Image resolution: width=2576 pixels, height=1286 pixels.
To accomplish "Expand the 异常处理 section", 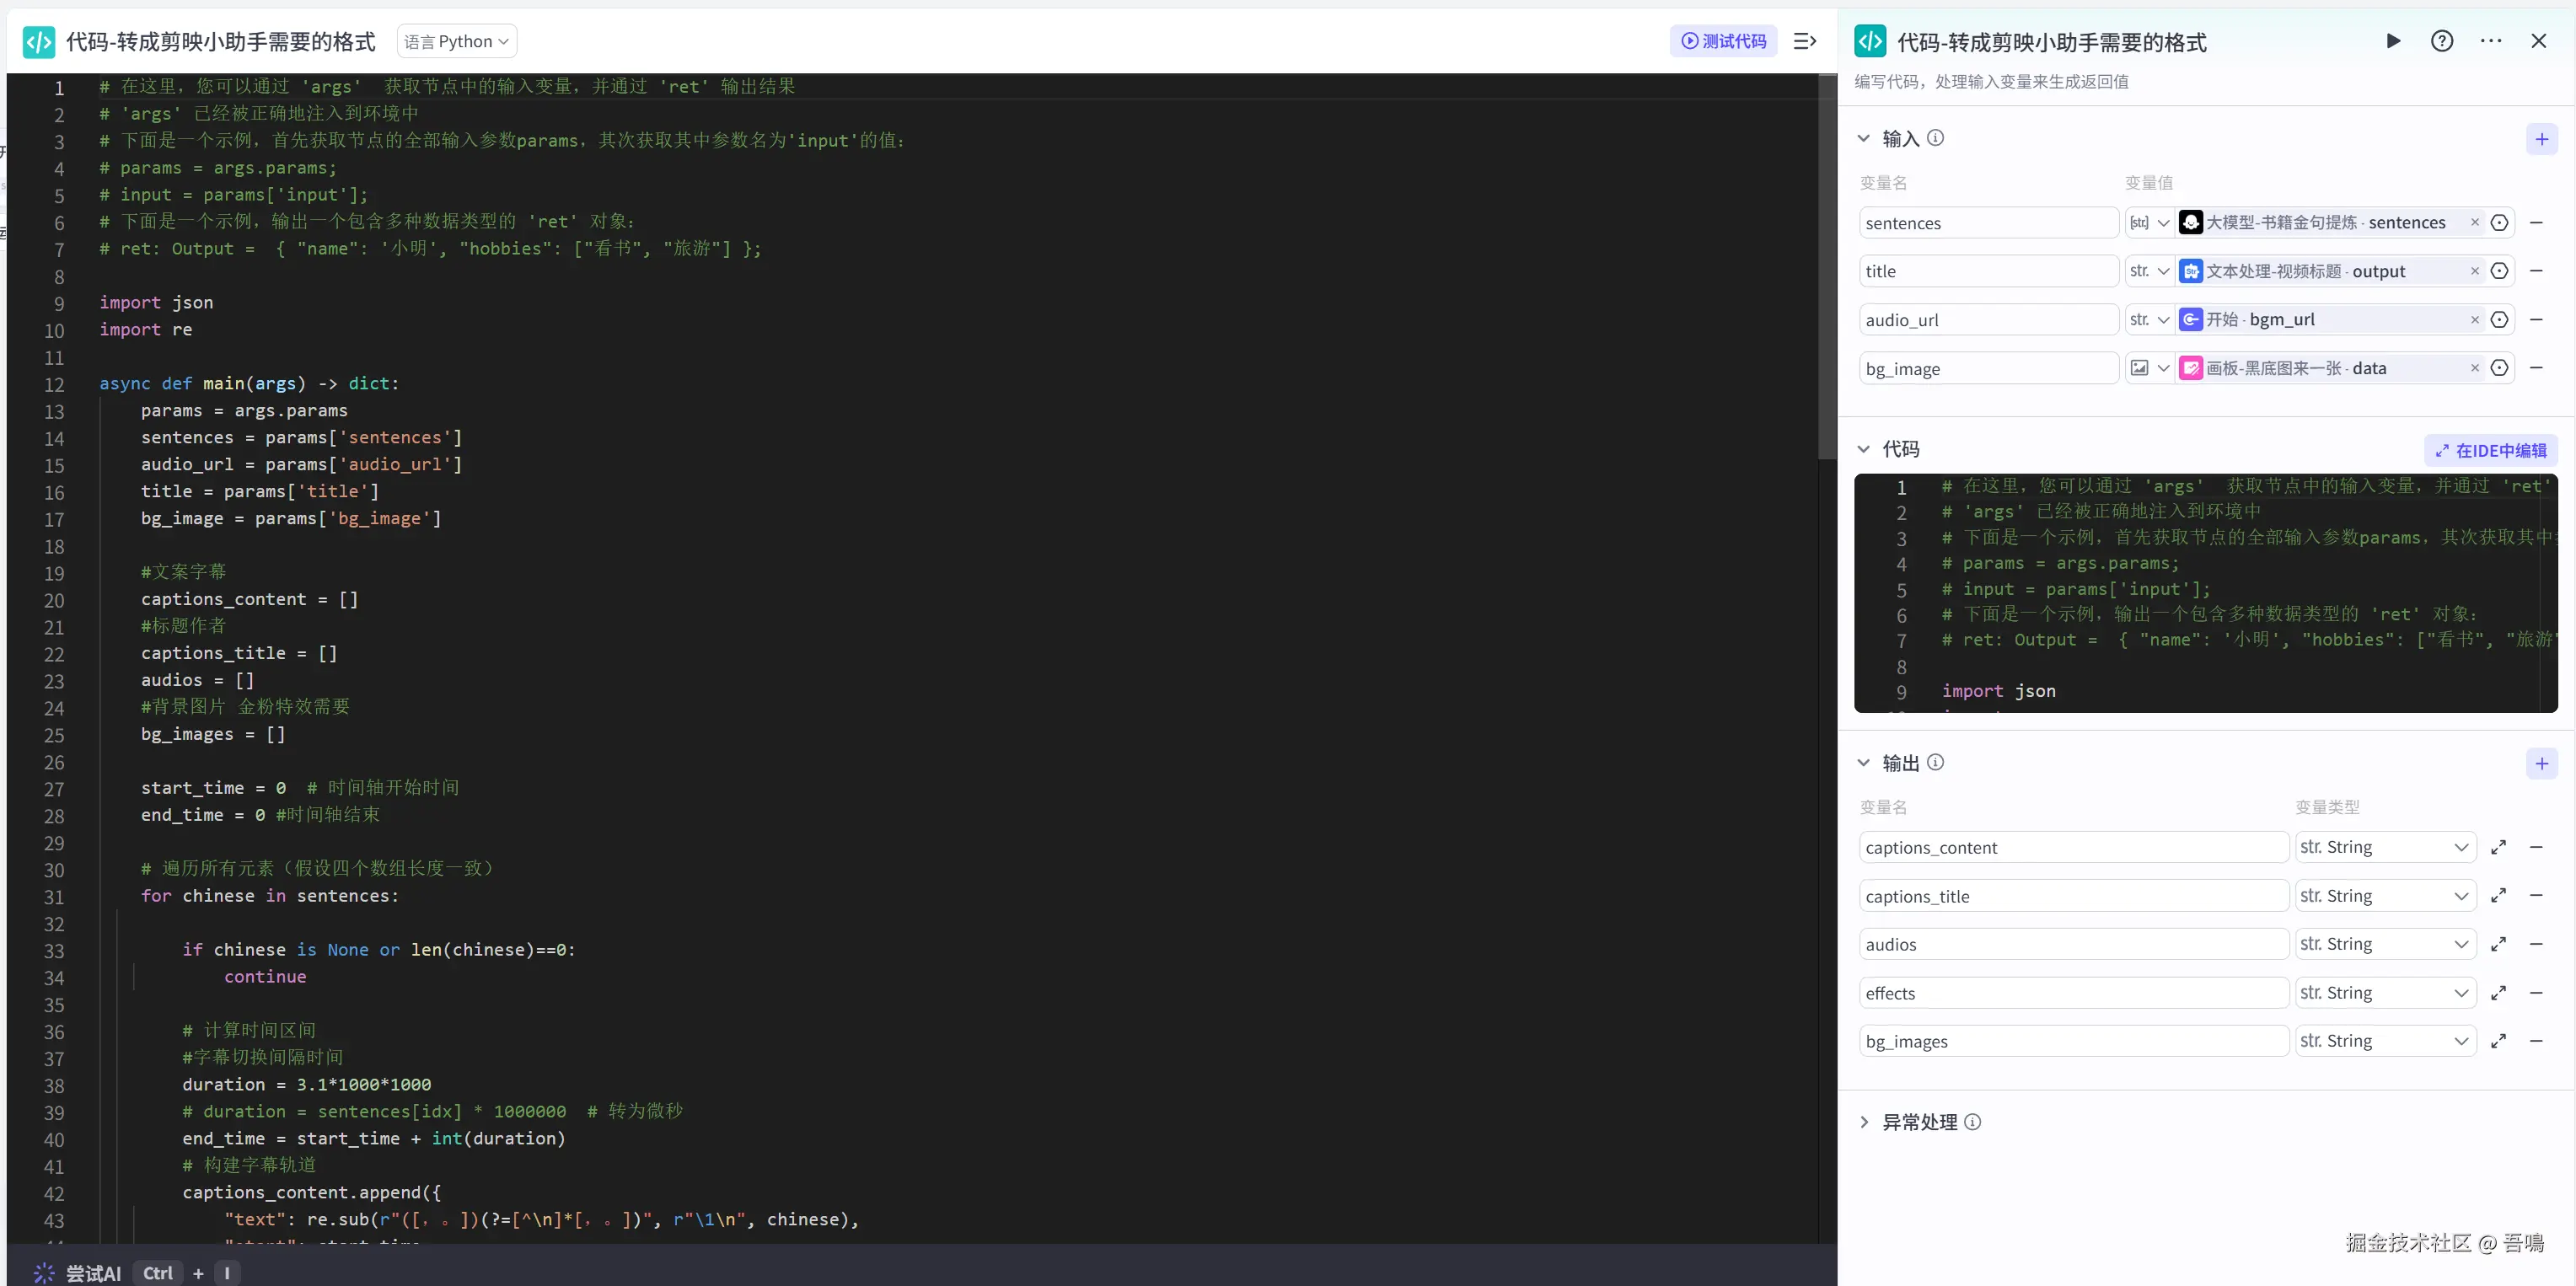I will pyautogui.click(x=1863, y=1122).
